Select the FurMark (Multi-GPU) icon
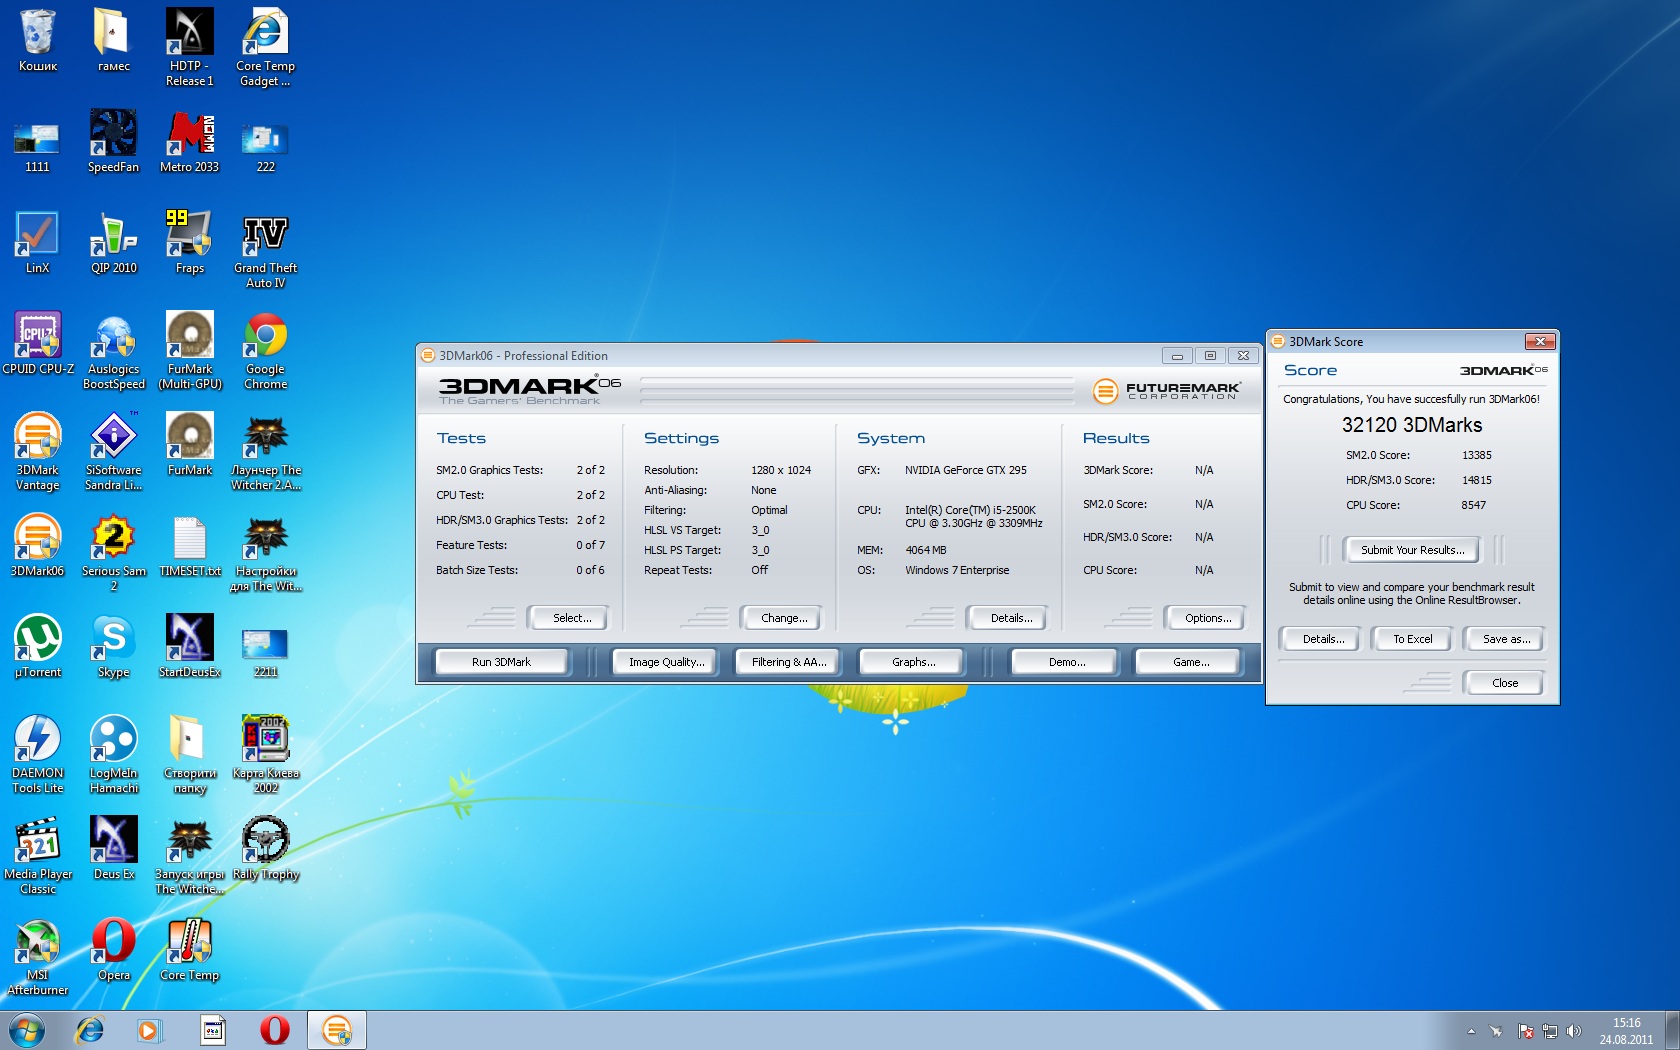 190,350
